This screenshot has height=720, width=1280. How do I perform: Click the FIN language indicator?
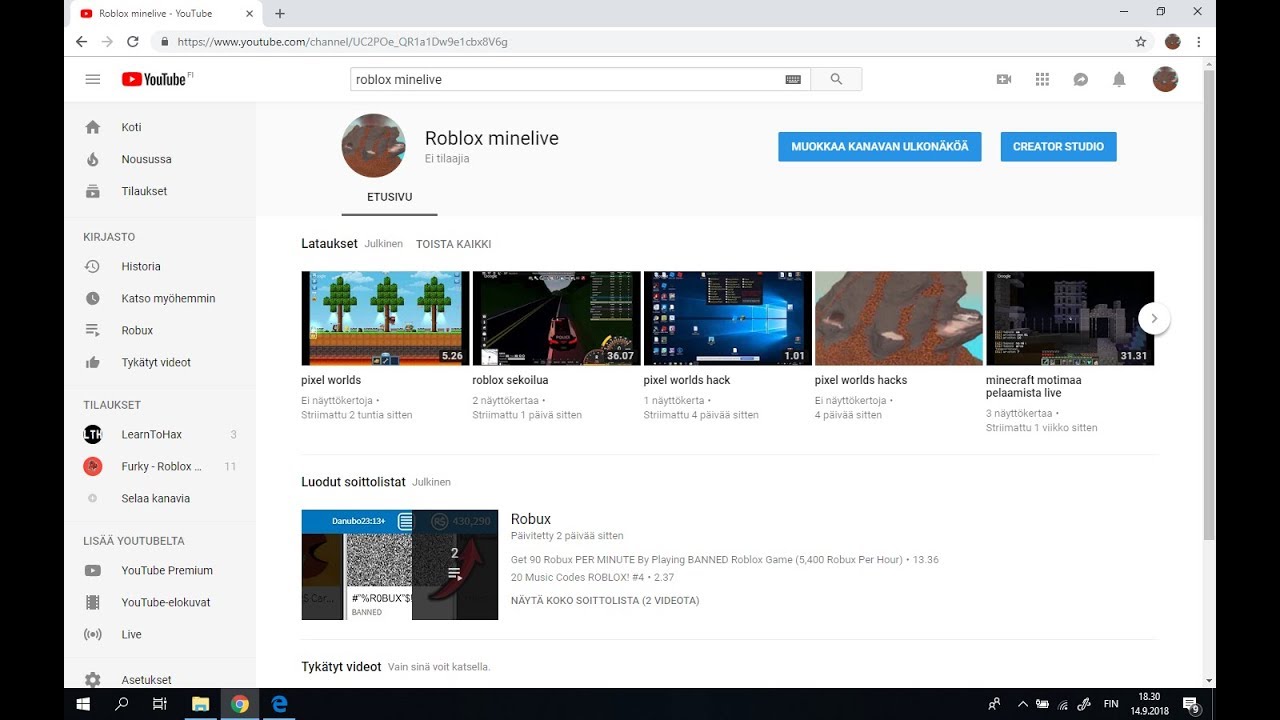pyautogui.click(x=1111, y=704)
